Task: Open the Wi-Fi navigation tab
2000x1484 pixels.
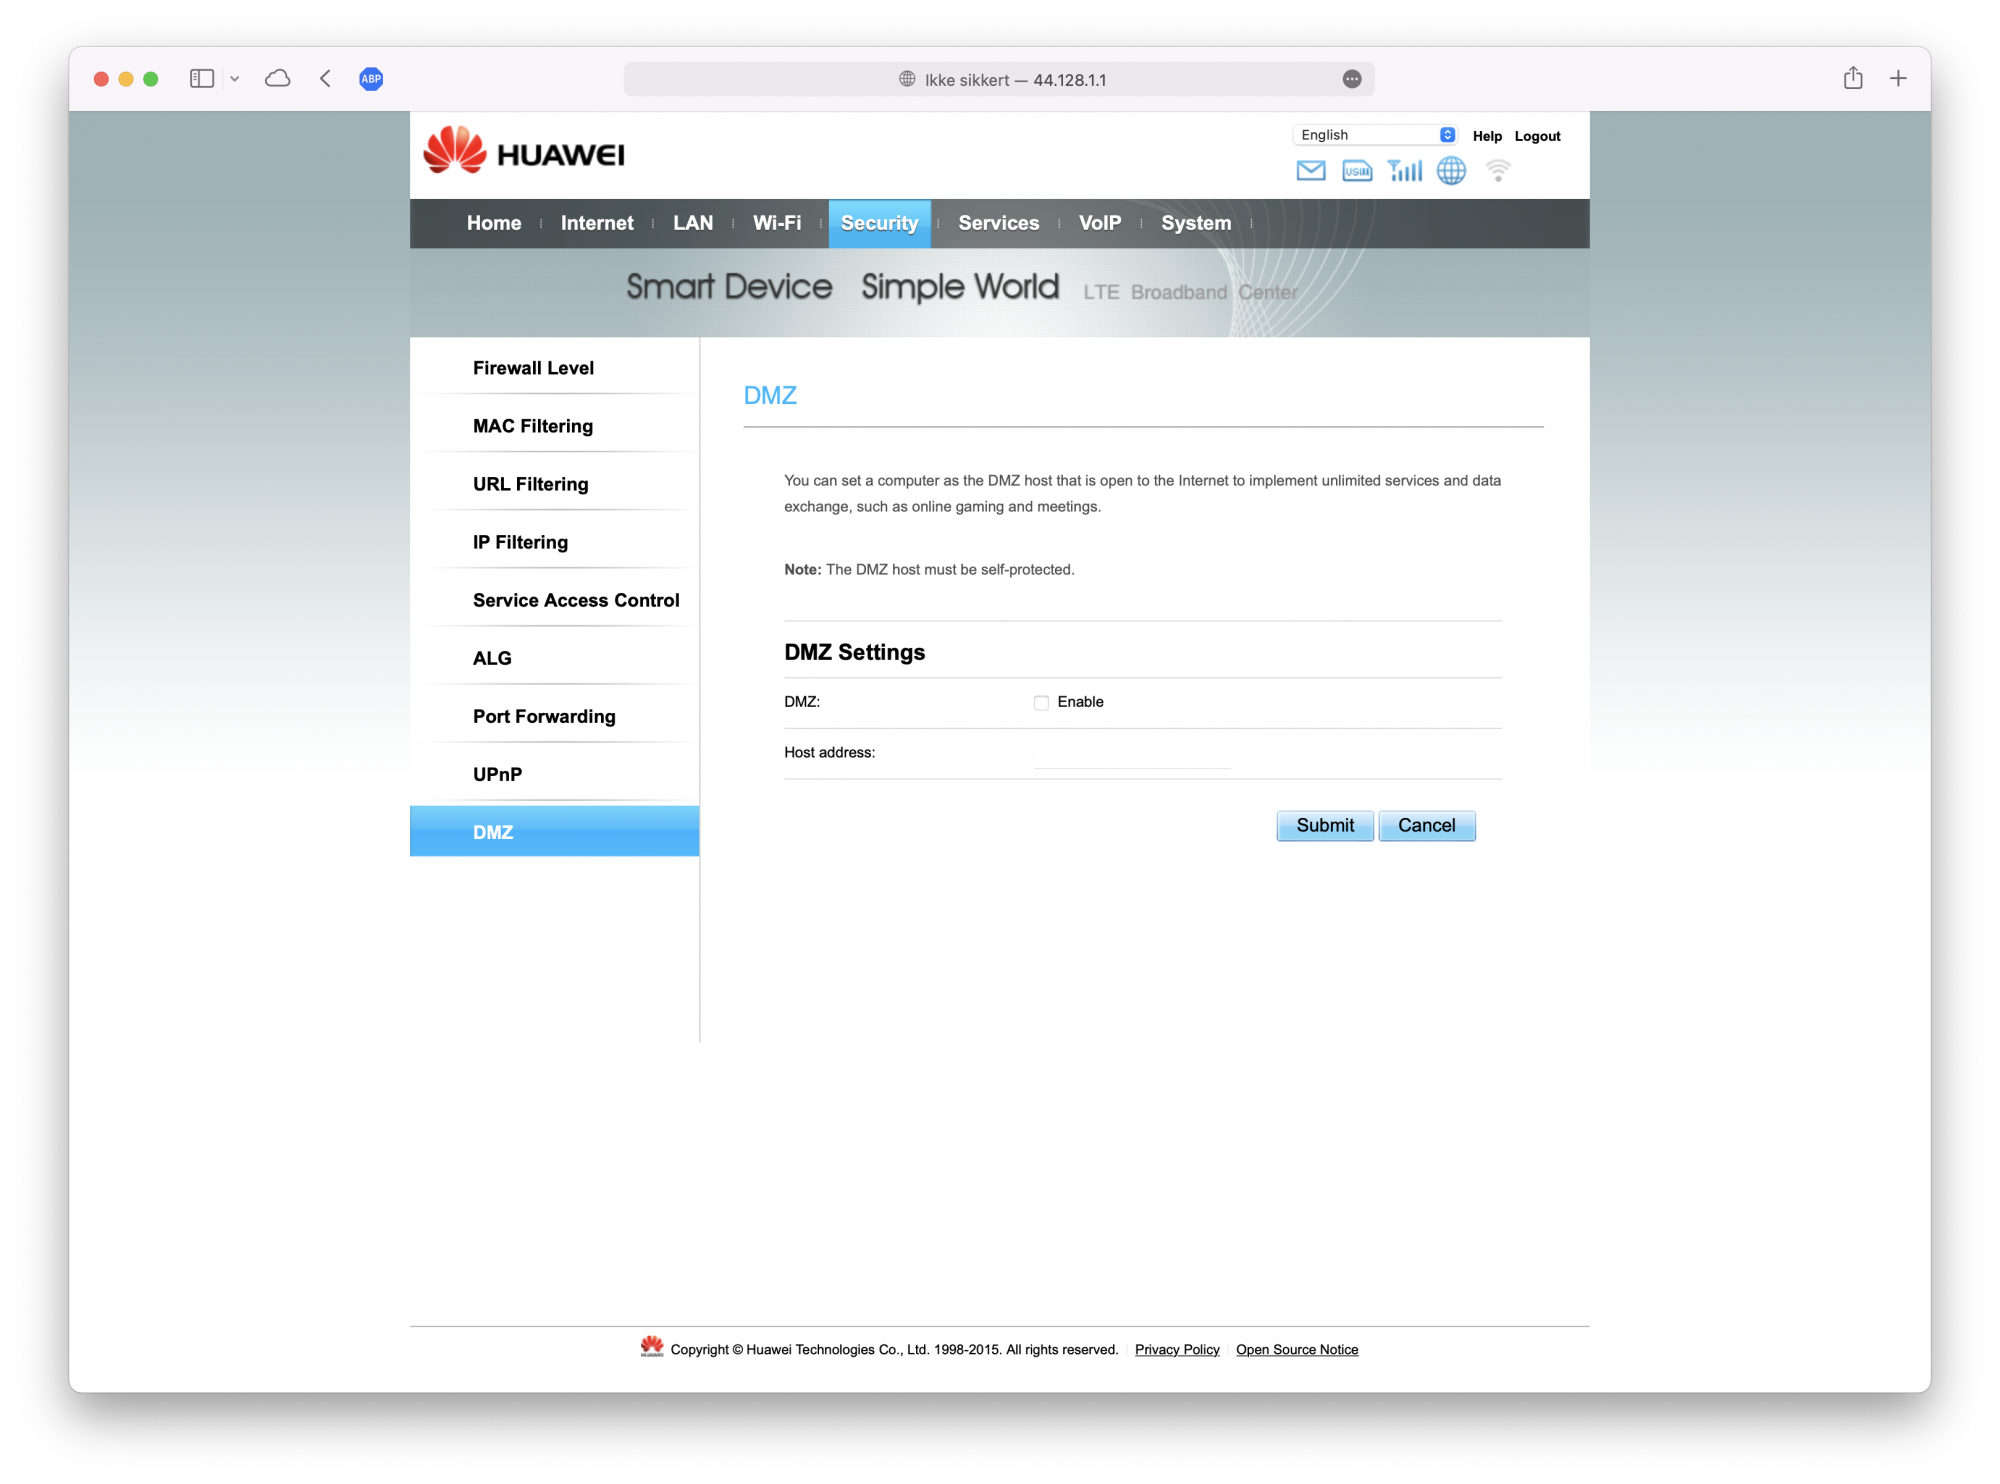Action: click(777, 223)
